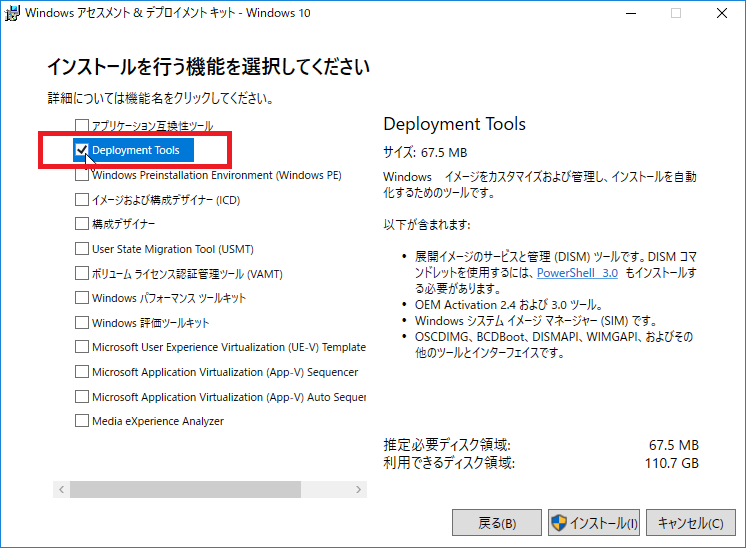This screenshot has width=746, height=548.
Task: Enable the Windows Preinstallation Environment checkbox
Action: click(82, 175)
